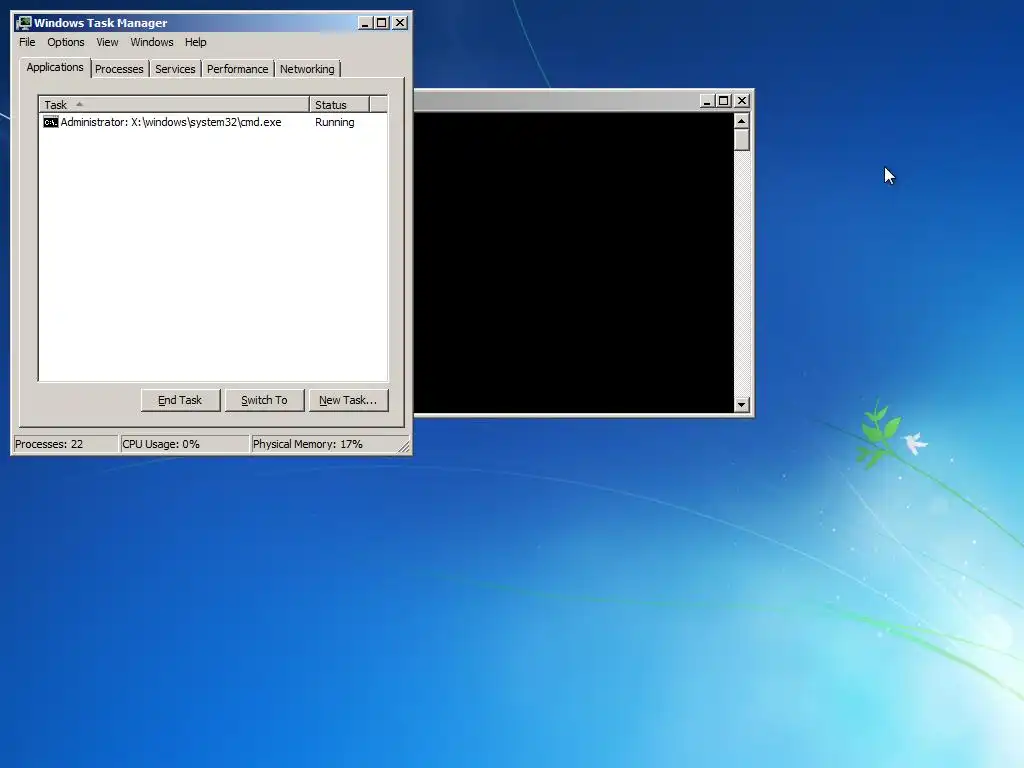The height and width of the screenshot is (768, 1024).
Task: Click inside the black command prompt area
Action: coord(573,263)
